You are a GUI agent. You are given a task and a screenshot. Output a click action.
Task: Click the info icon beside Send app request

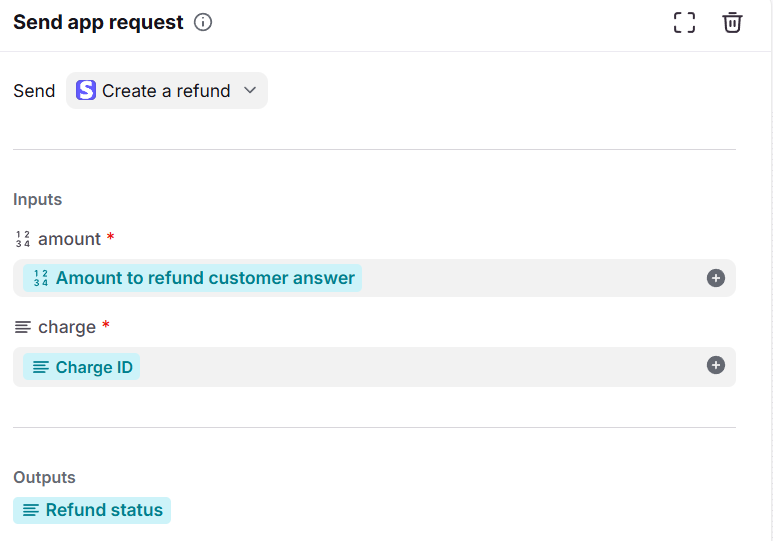[x=203, y=22]
